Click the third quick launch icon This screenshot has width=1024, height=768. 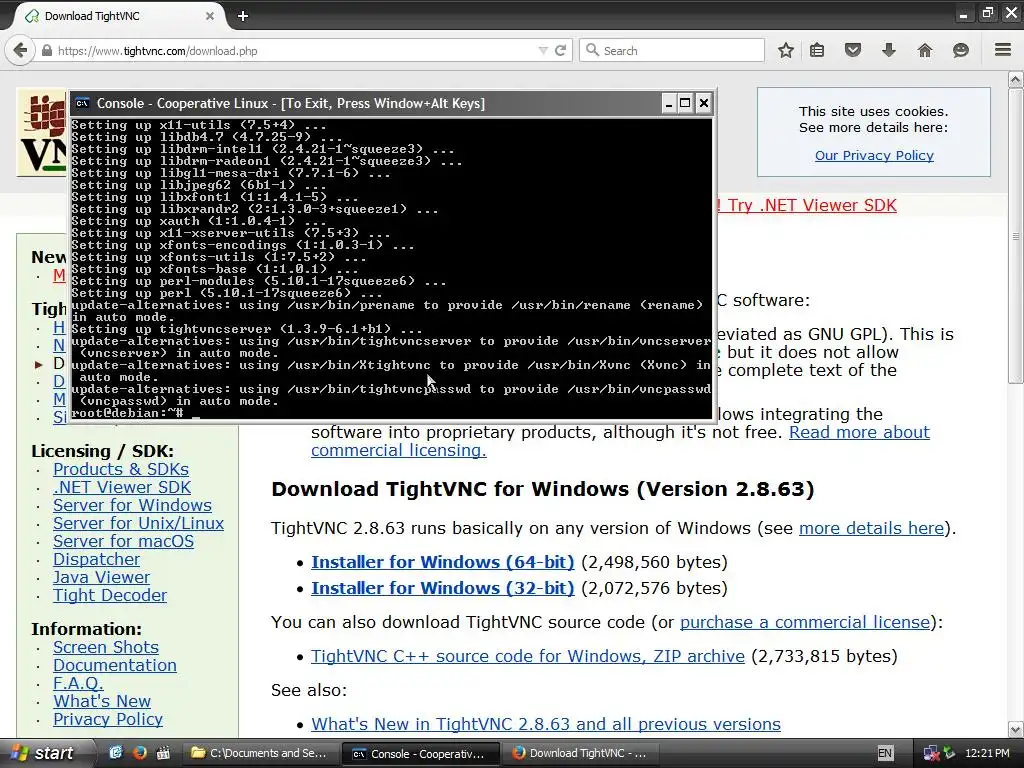point(163,753)
